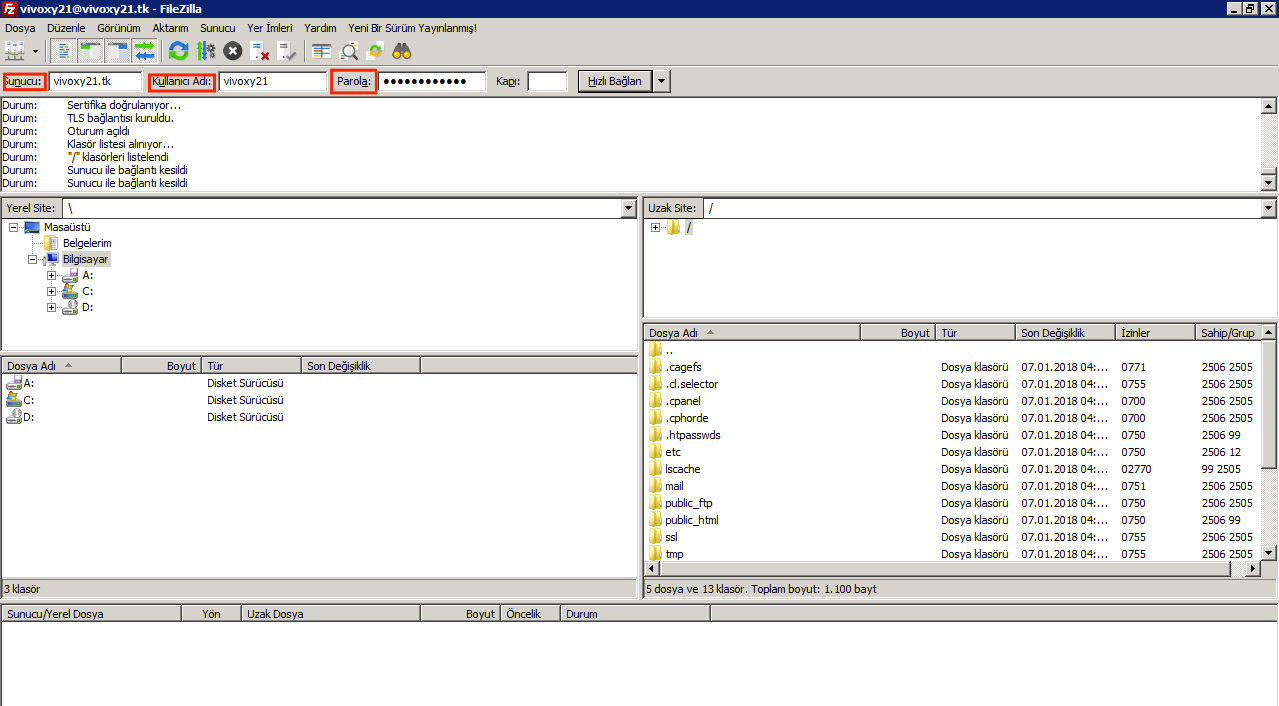Go up via the .. parent folder

pyautogui.click(x=668, y=350)
